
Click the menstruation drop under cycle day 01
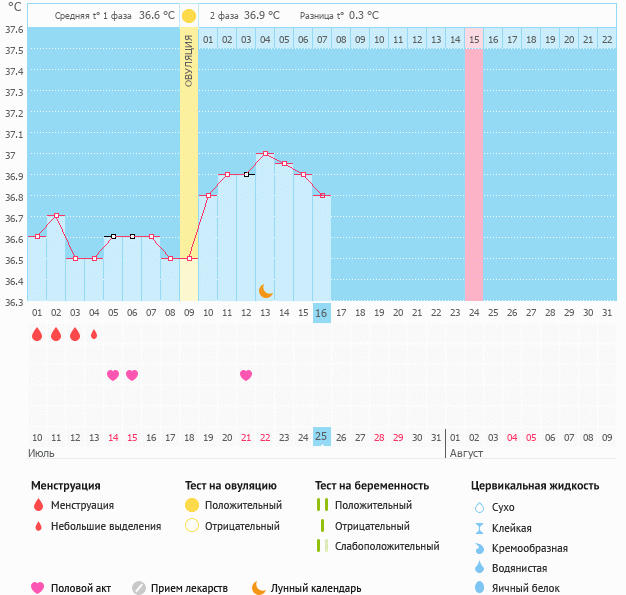[37, 335]
